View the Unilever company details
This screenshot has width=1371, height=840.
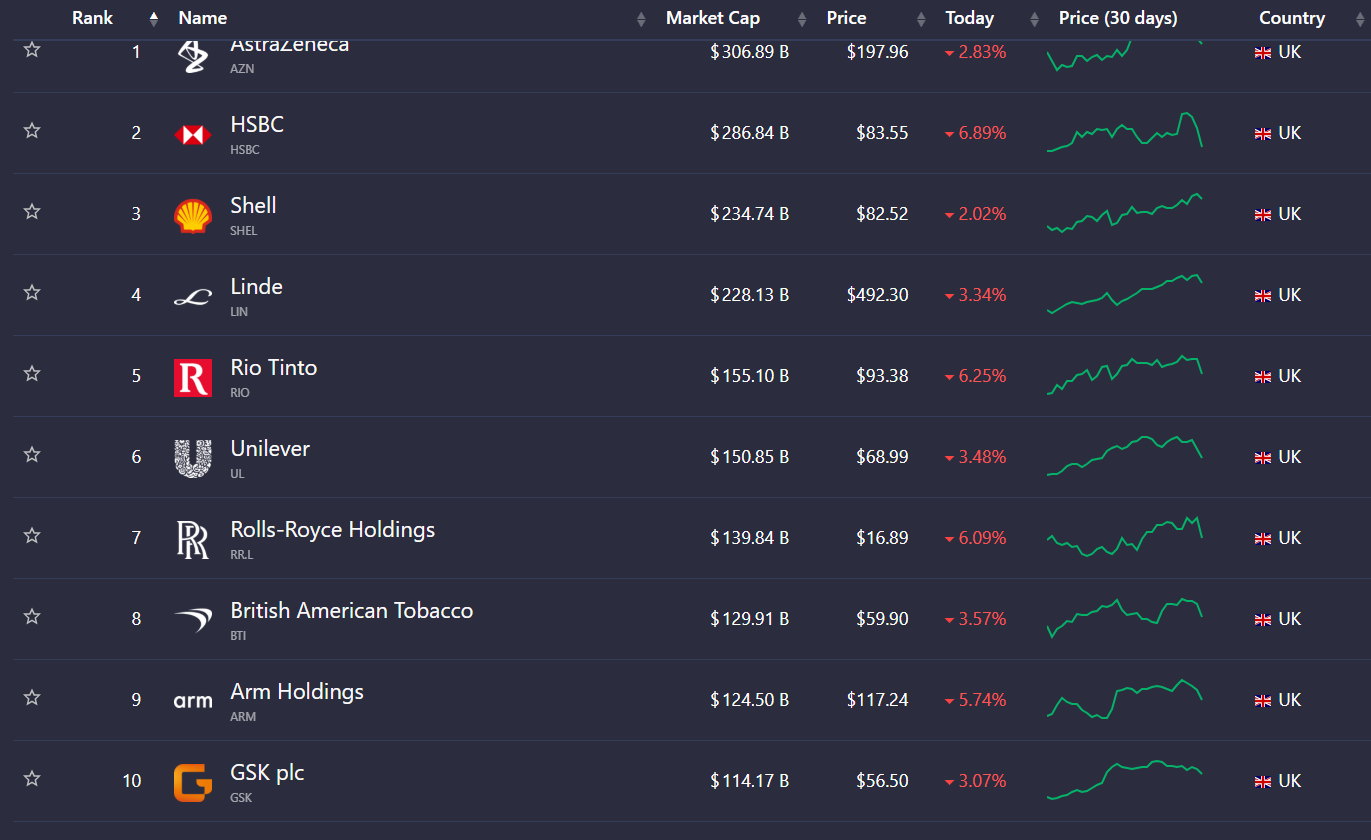coord(270,448)
